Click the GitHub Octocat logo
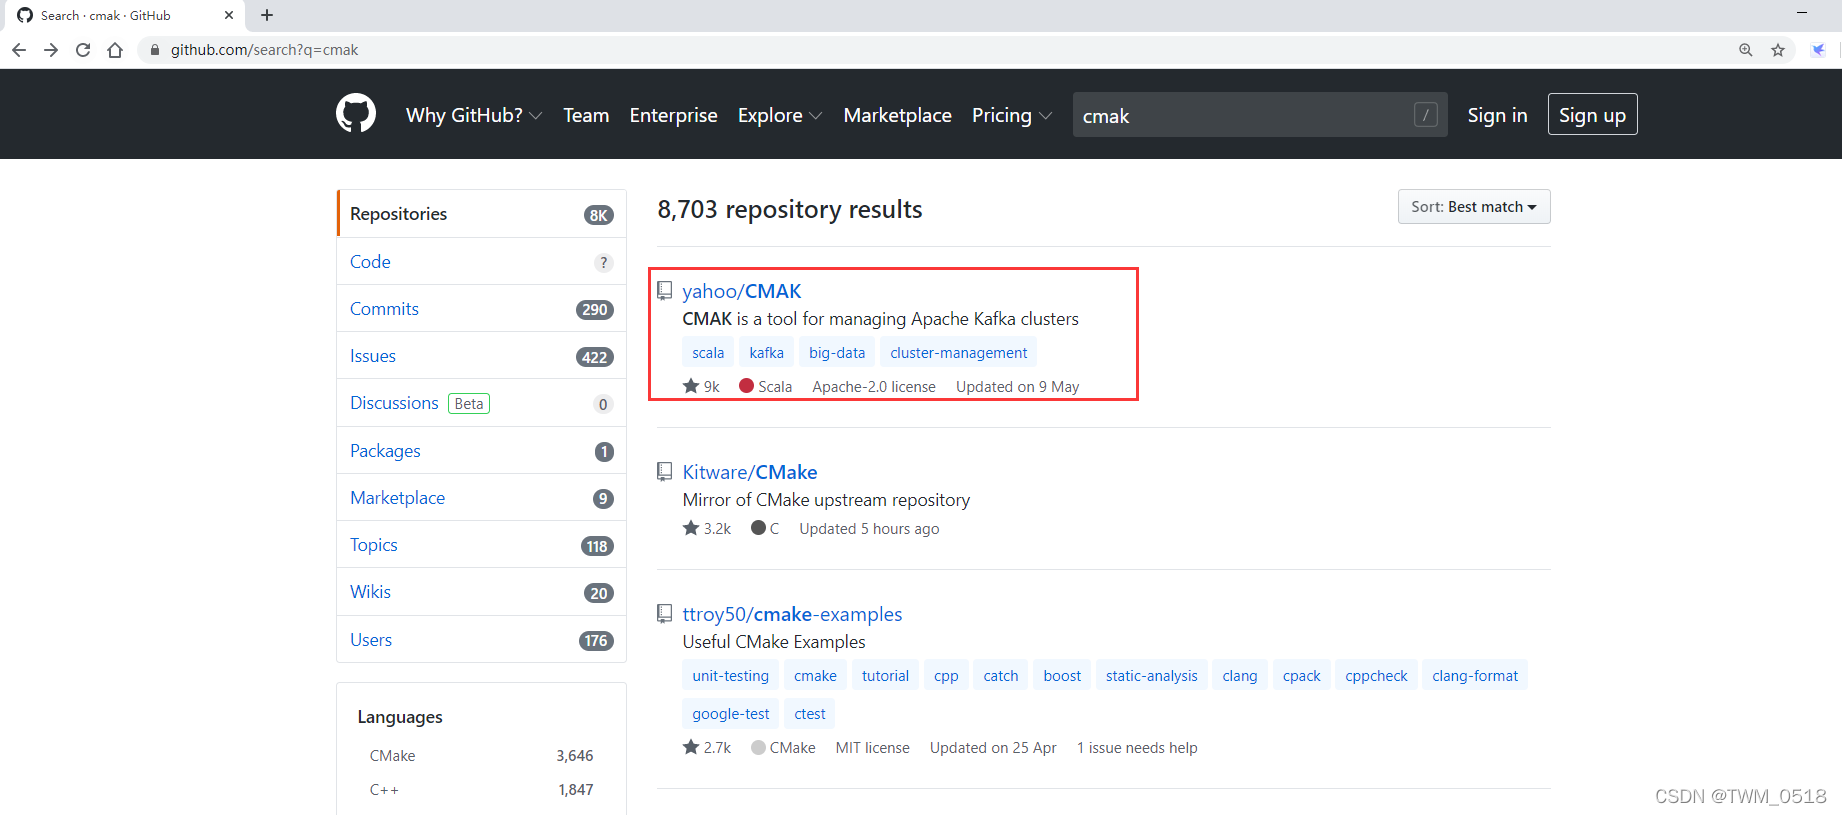 [x=356, y=114]
